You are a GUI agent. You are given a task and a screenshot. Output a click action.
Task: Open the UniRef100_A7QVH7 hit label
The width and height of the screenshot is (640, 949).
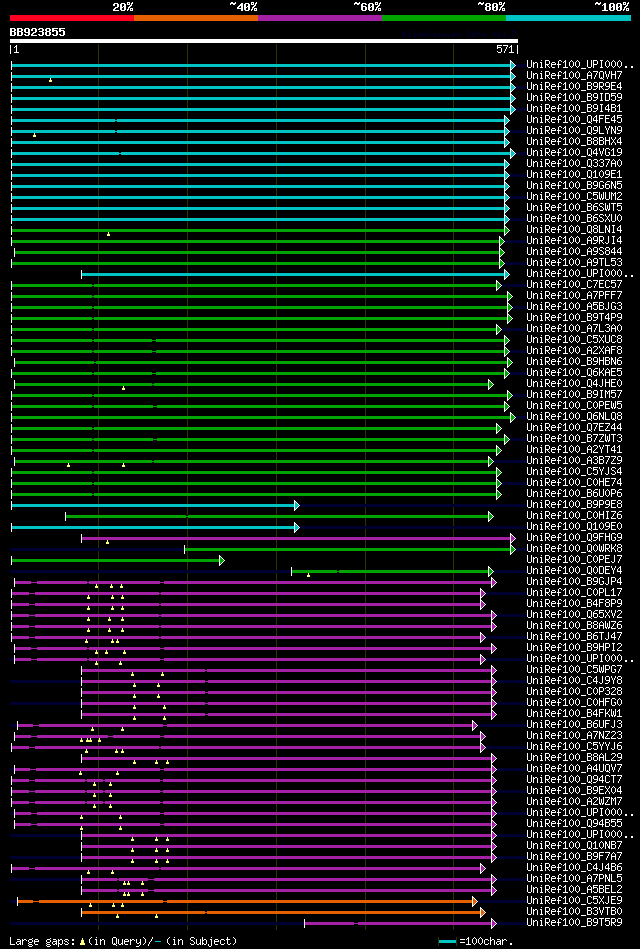pyautogui.click(x=575, y=76)
